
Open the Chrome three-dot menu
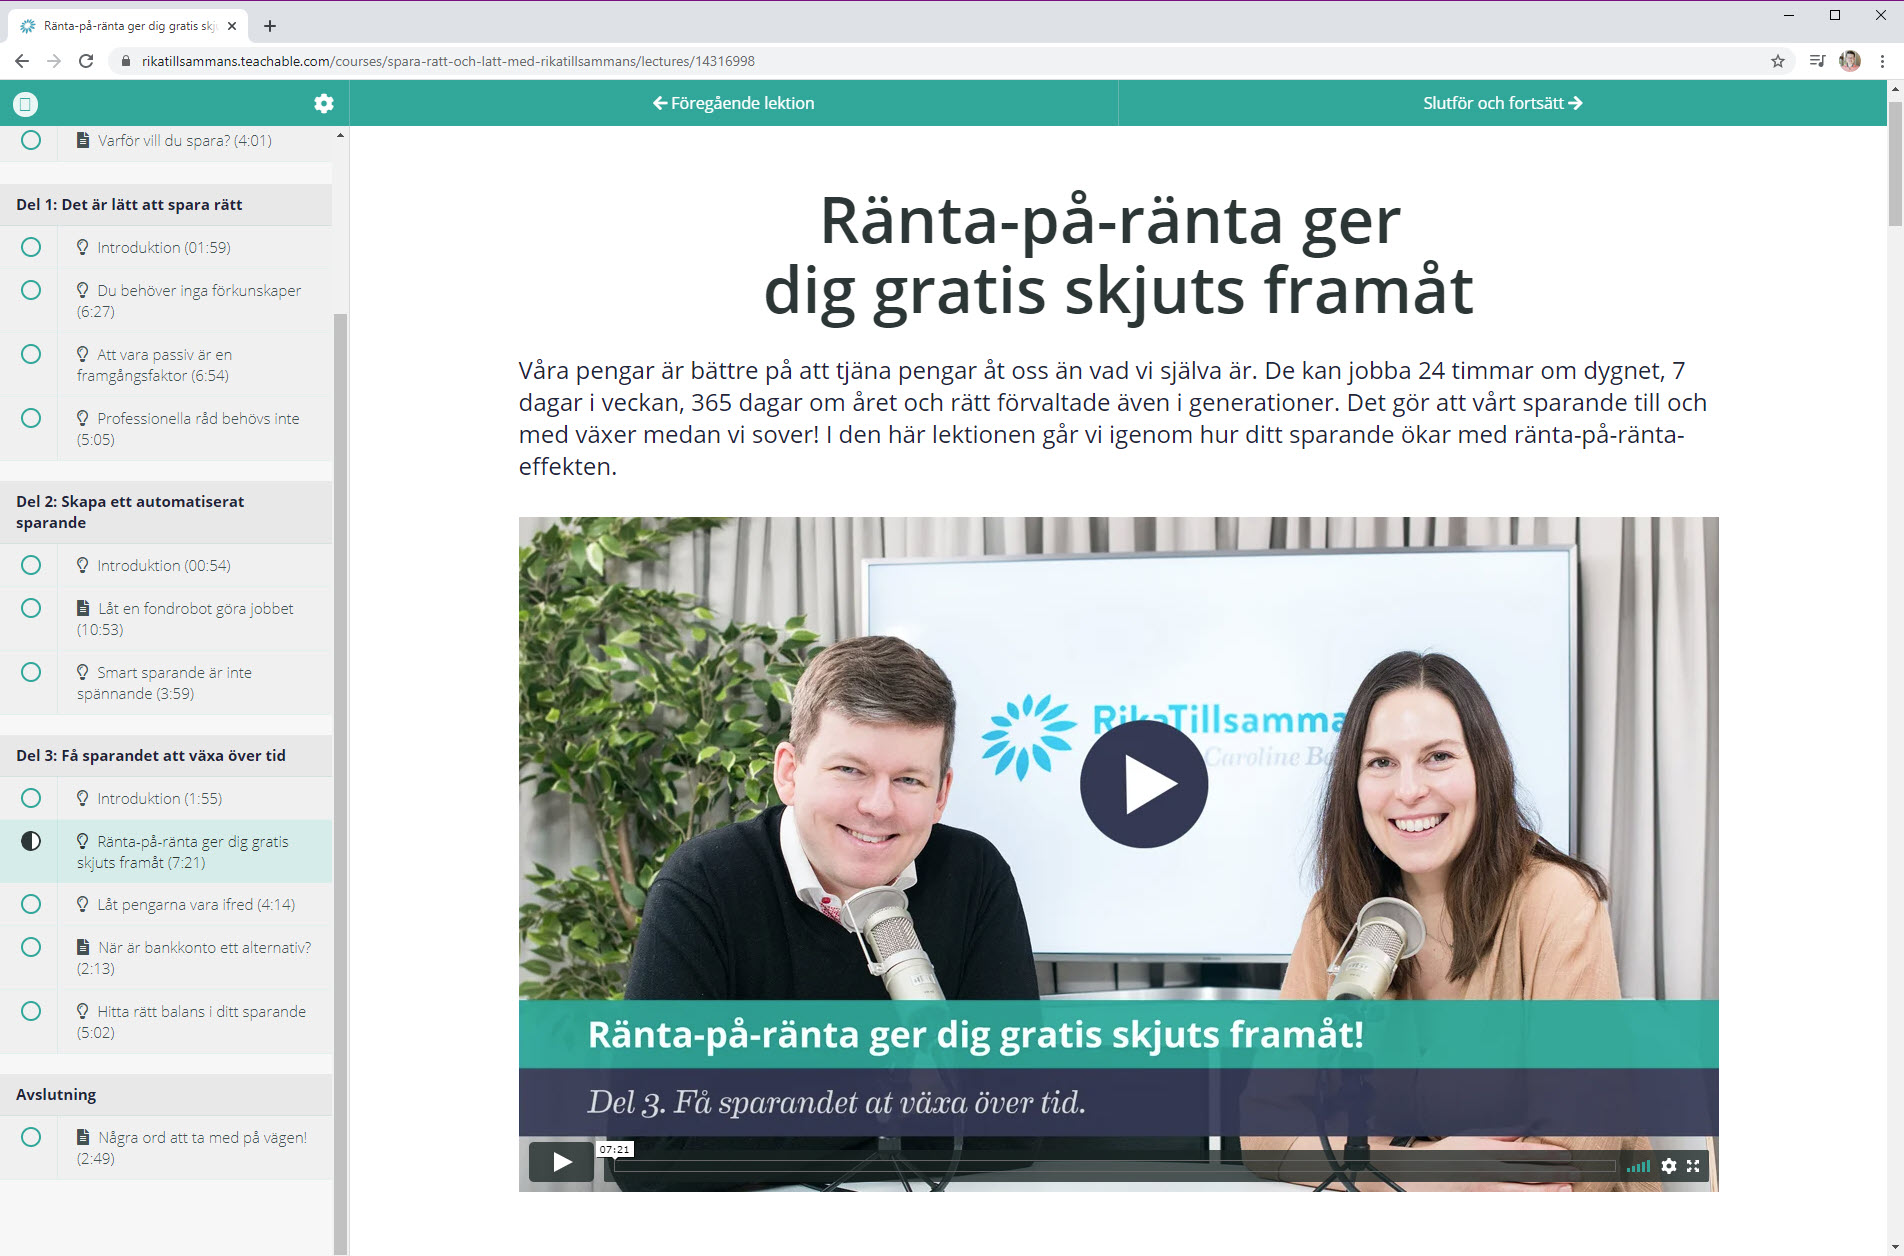click(1882, 61)
